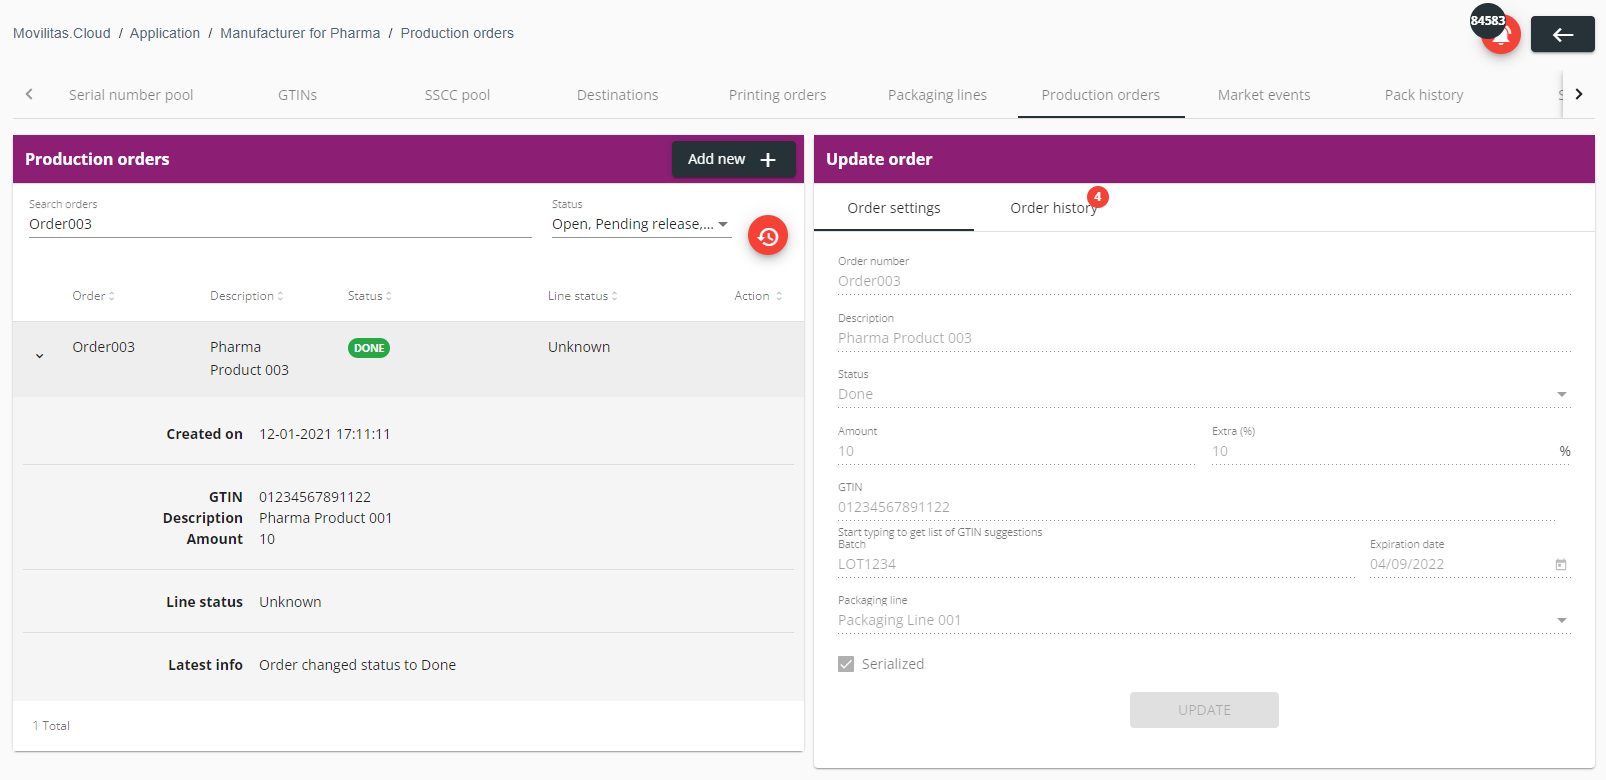
Task: Click 'Pharma Product 001' in details
Action: (326, 518)
